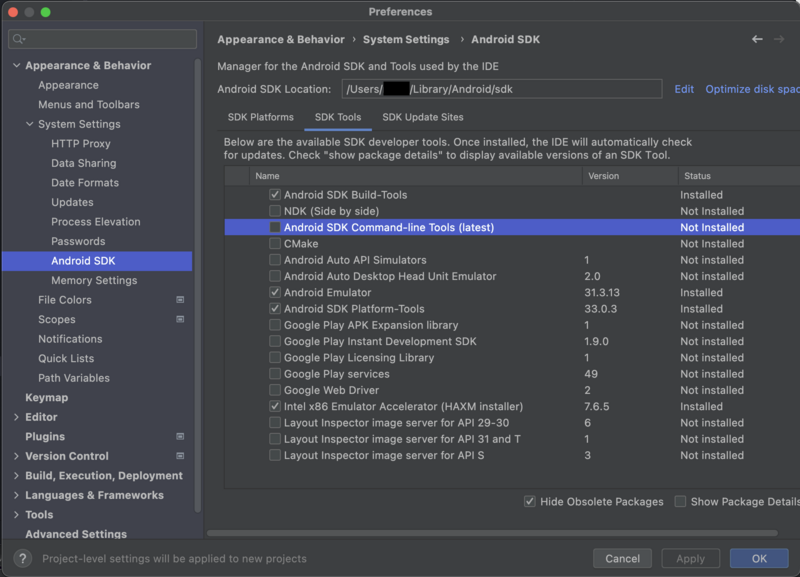This screenshot has height=577, width=800.
Task: Select Process Elevation settings
Action: click(95, 222)
